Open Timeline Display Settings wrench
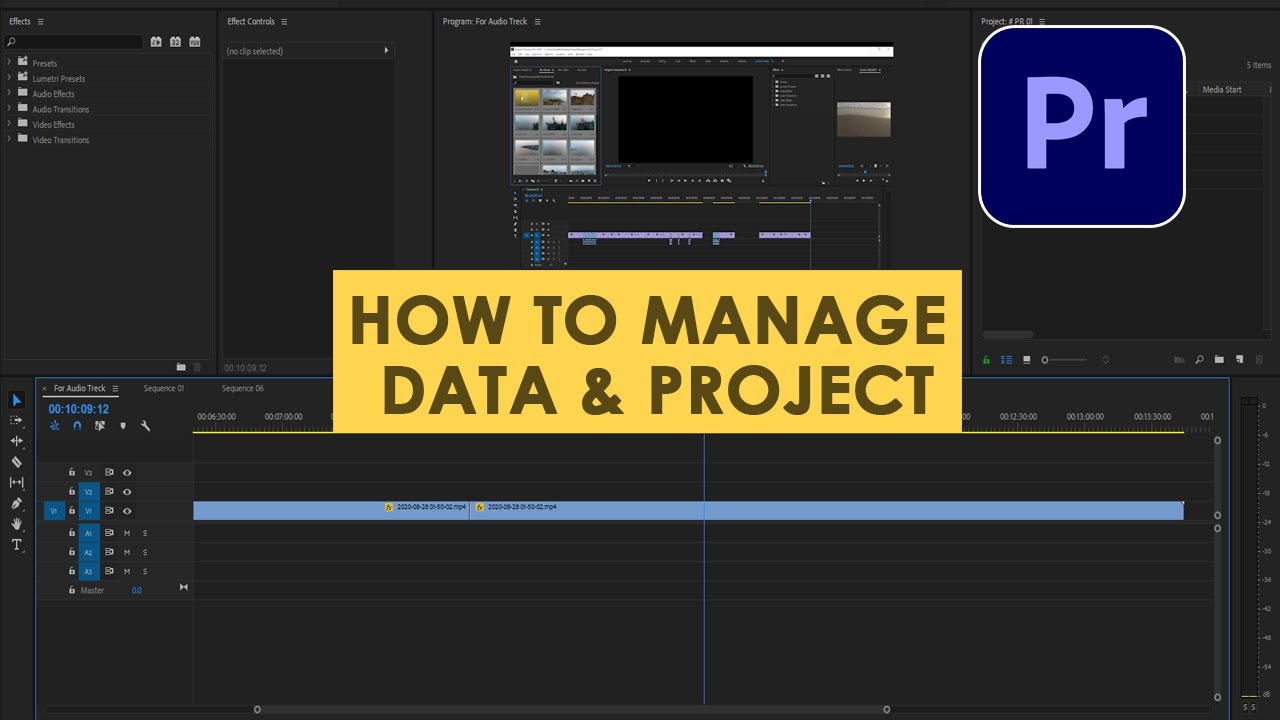 point(146,426)
